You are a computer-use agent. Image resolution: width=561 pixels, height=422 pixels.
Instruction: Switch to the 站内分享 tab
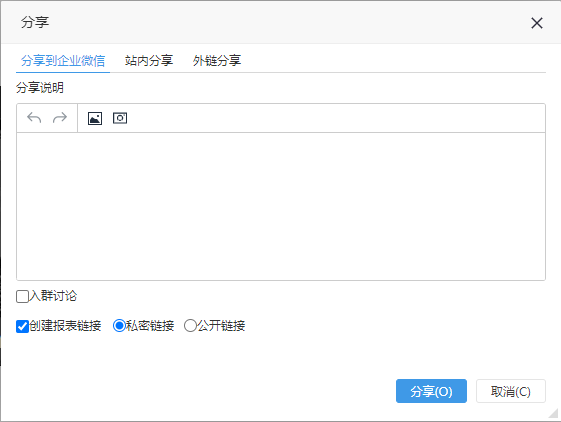[149, 60]
